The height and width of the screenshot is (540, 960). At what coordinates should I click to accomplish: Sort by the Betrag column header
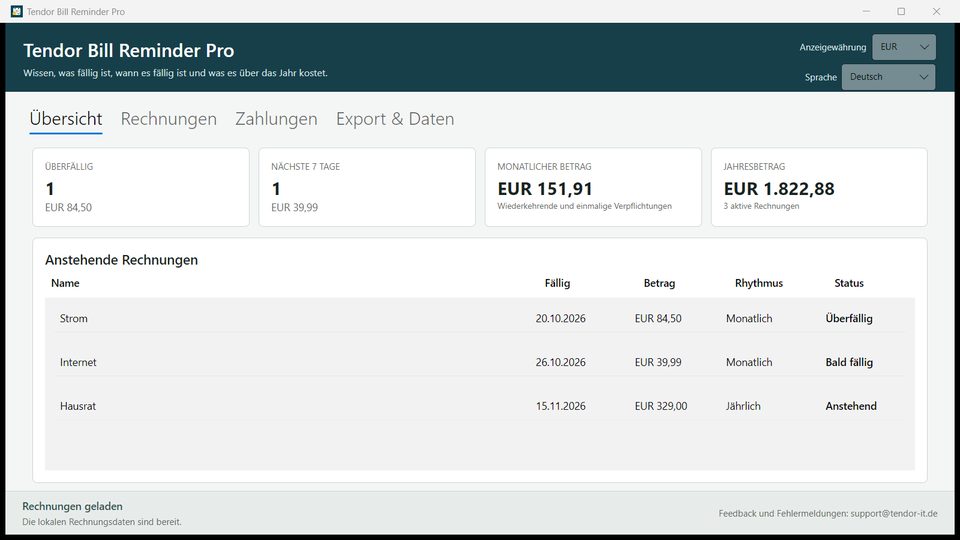659,283
